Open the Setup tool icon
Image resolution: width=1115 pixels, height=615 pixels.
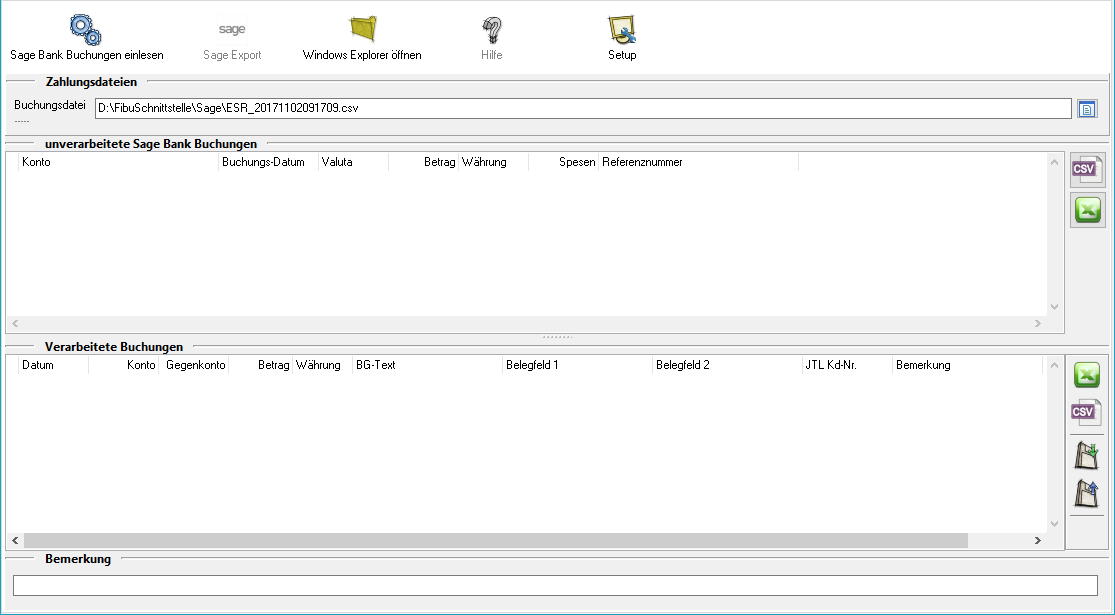click(622, 30)
